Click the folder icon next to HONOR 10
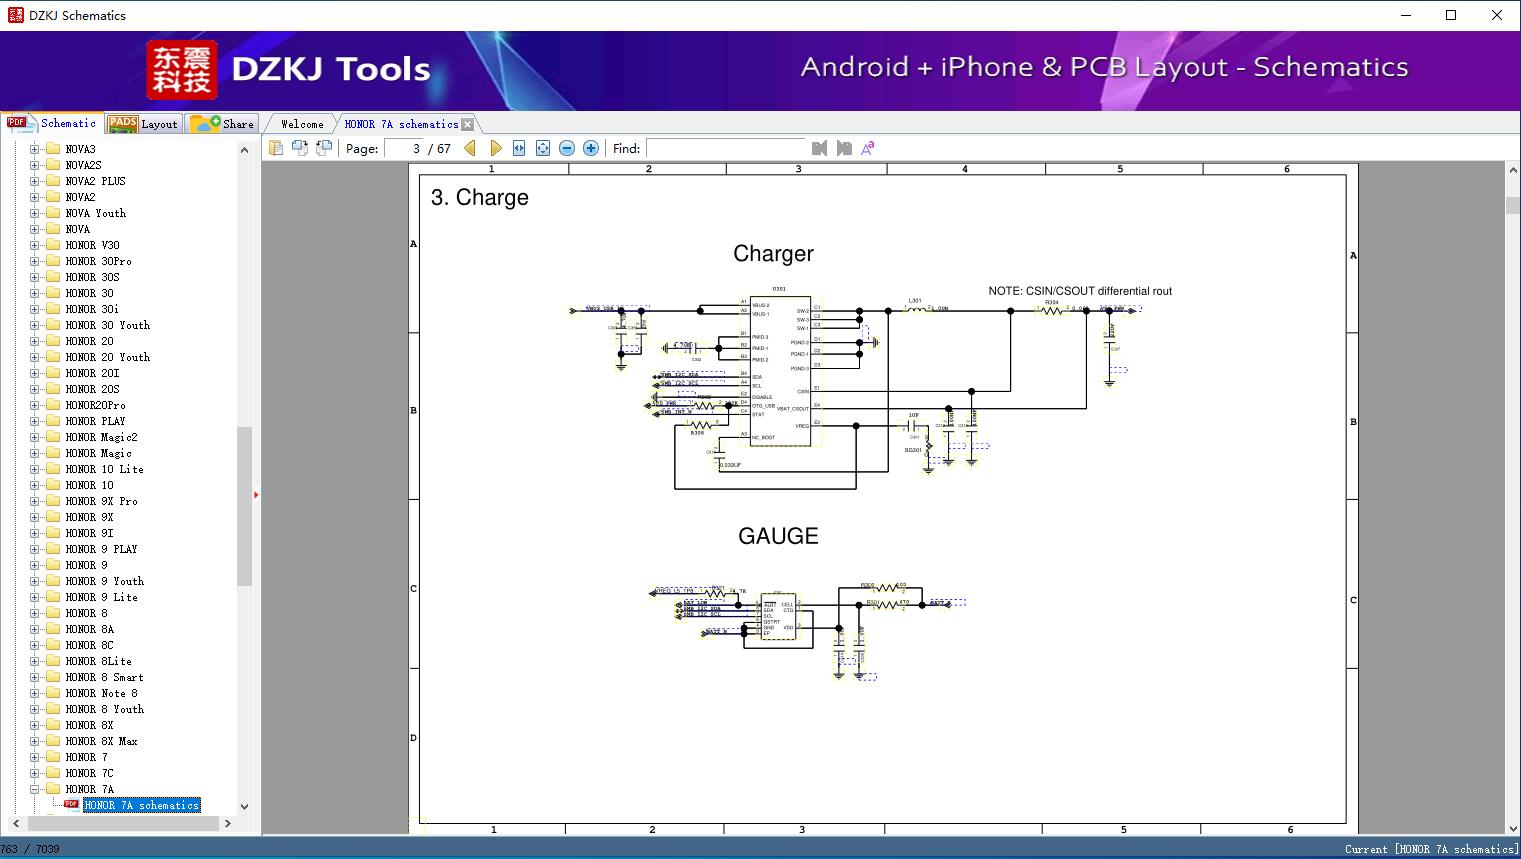1521x859 pixels. (53, 485)
